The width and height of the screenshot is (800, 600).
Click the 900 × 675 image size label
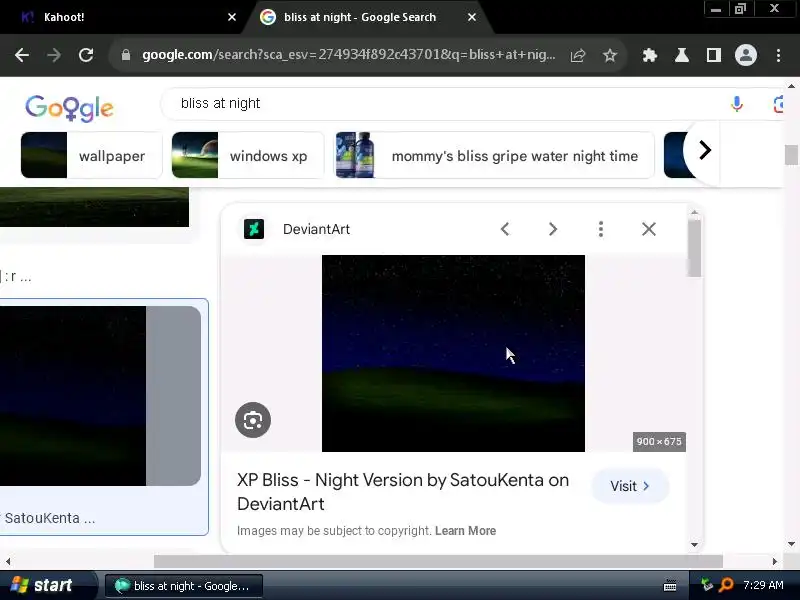pos(659,442)
